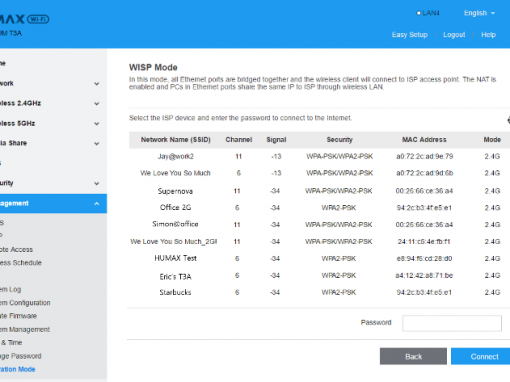Open Date & Time menu item
This screenshot has width=510, height=382.
pos(11,342)
